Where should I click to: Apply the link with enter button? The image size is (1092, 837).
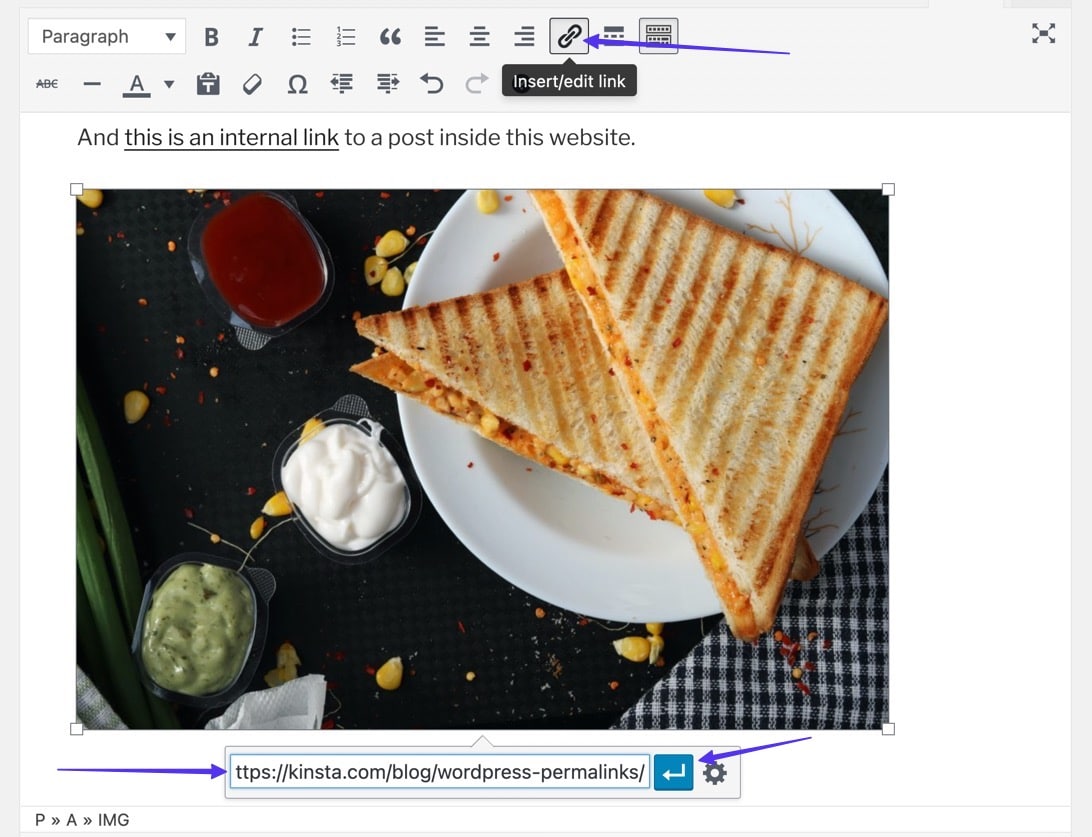click(673, 772)
